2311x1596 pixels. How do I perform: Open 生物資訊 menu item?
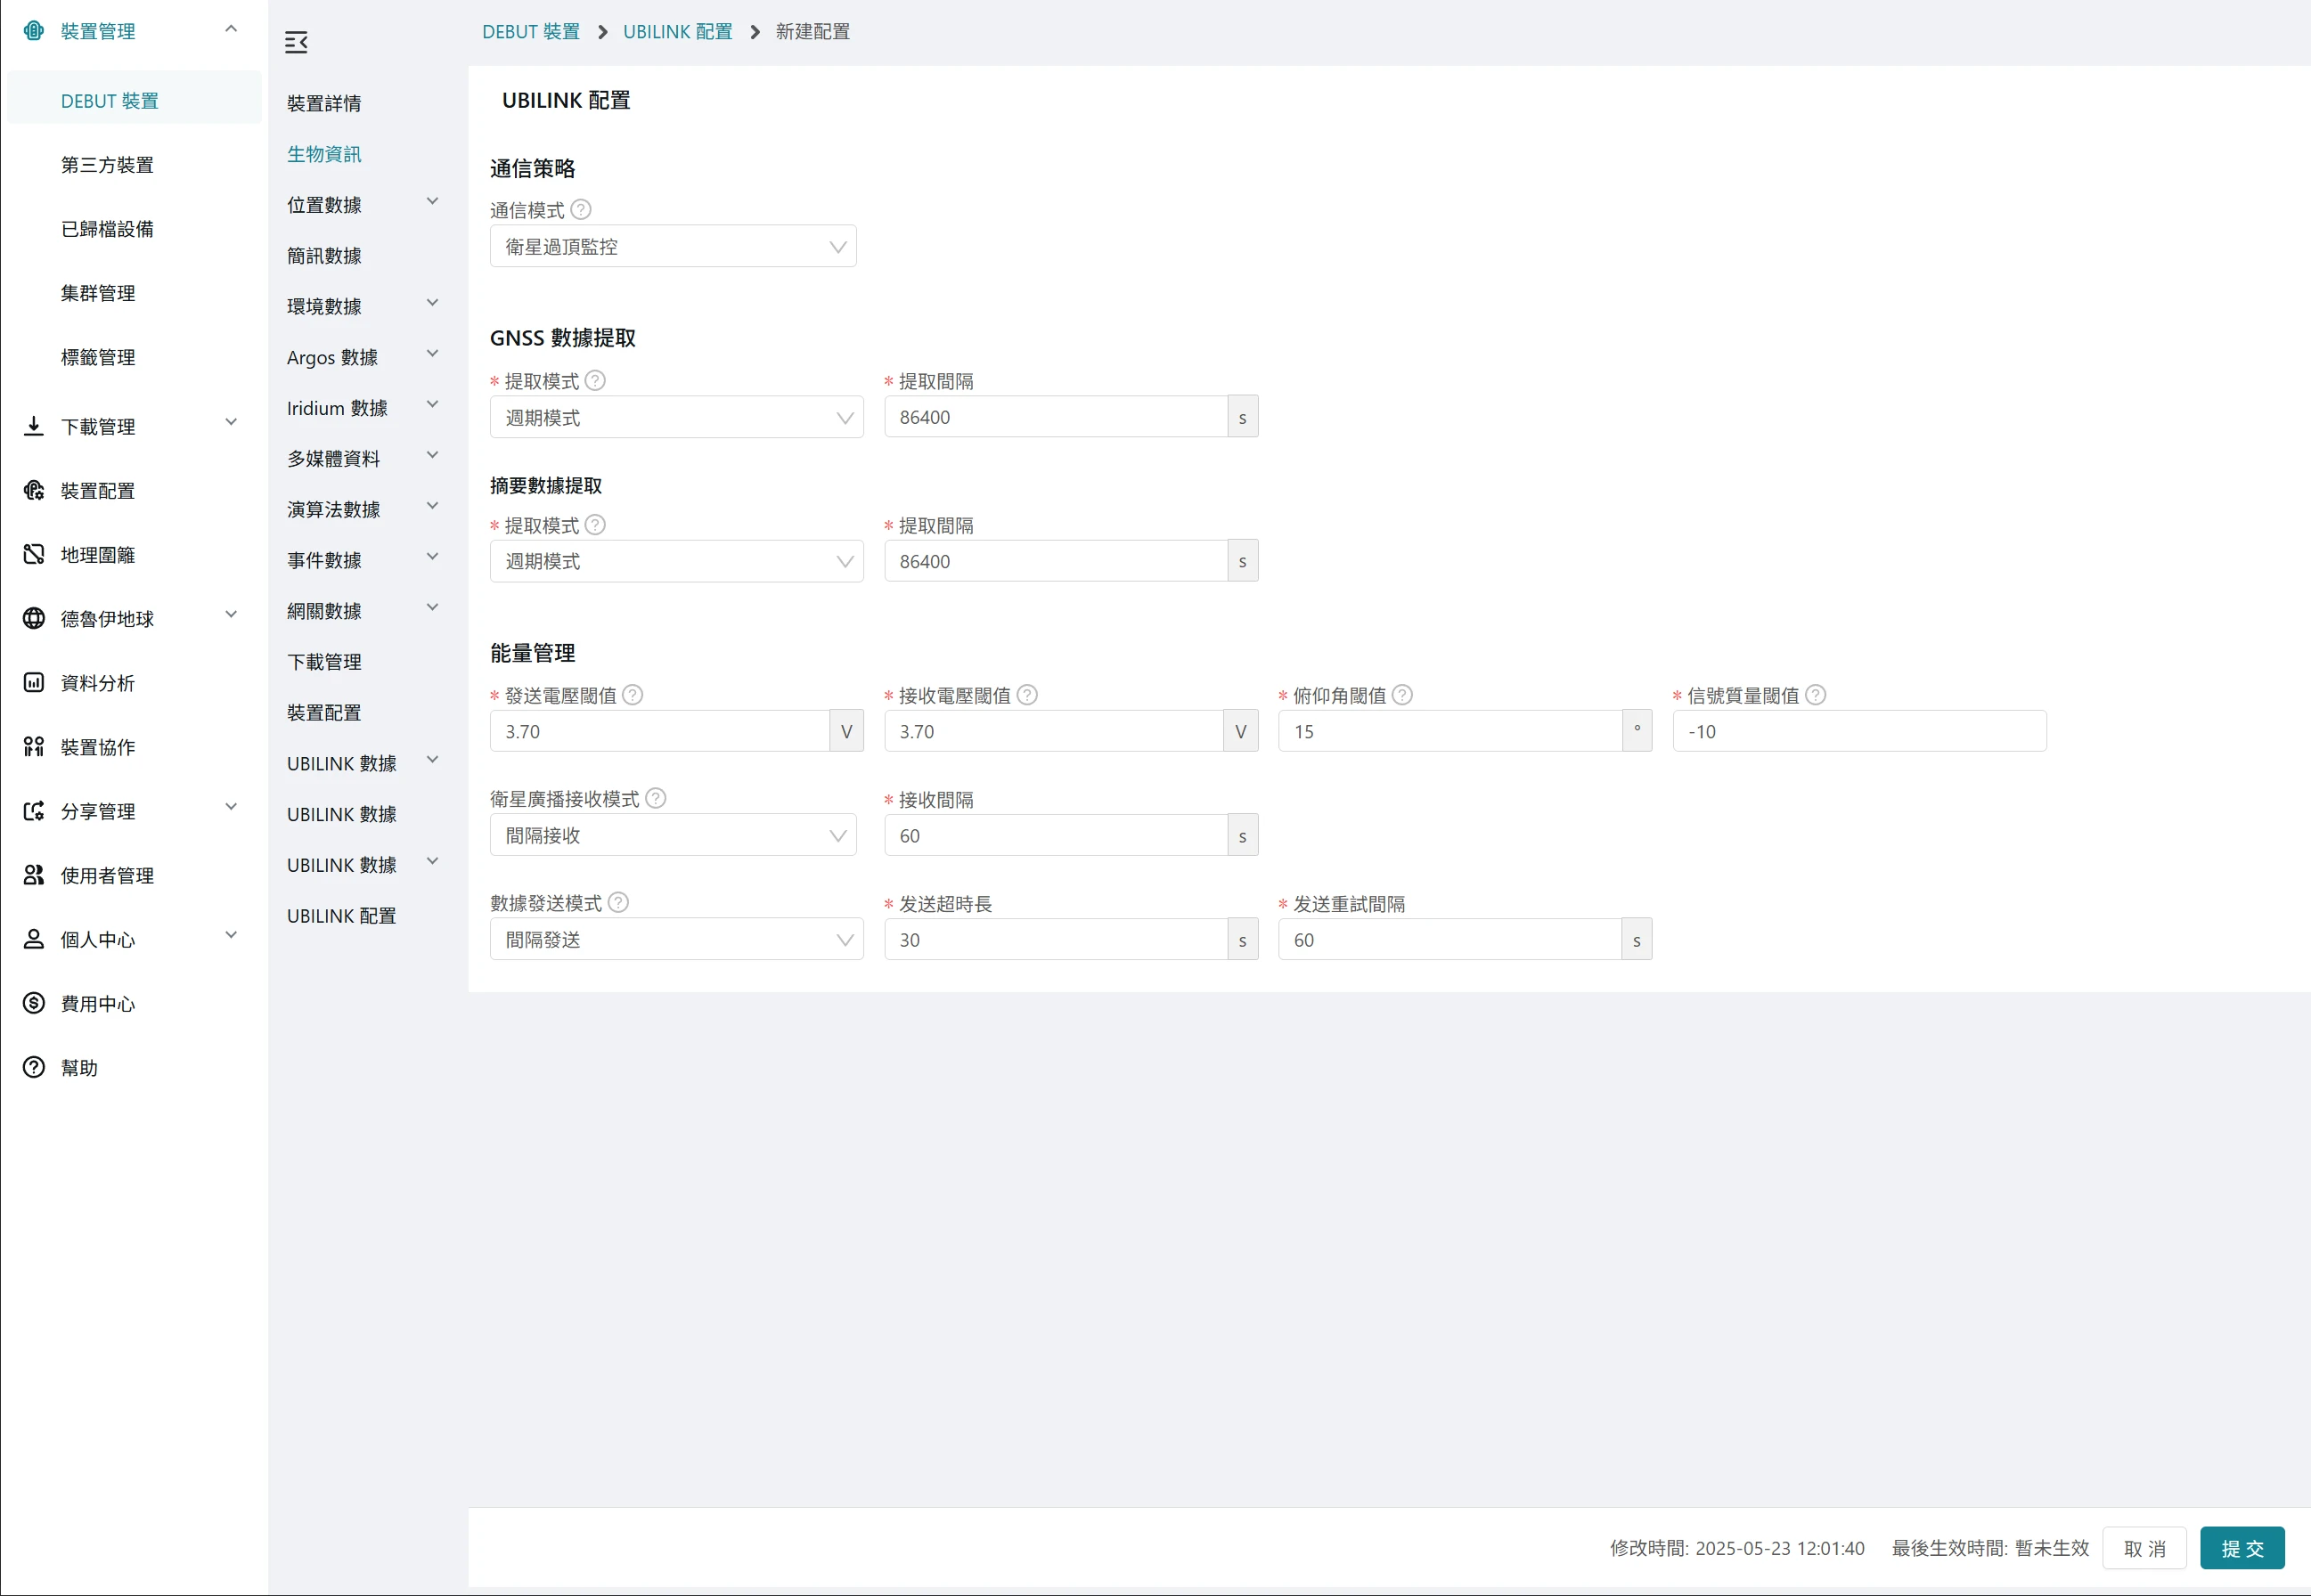click(324, 154)
